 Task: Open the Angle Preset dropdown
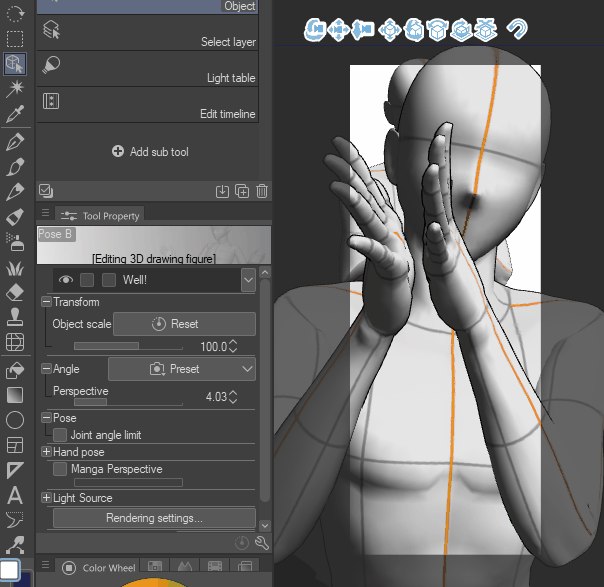(x=182, y=369)
